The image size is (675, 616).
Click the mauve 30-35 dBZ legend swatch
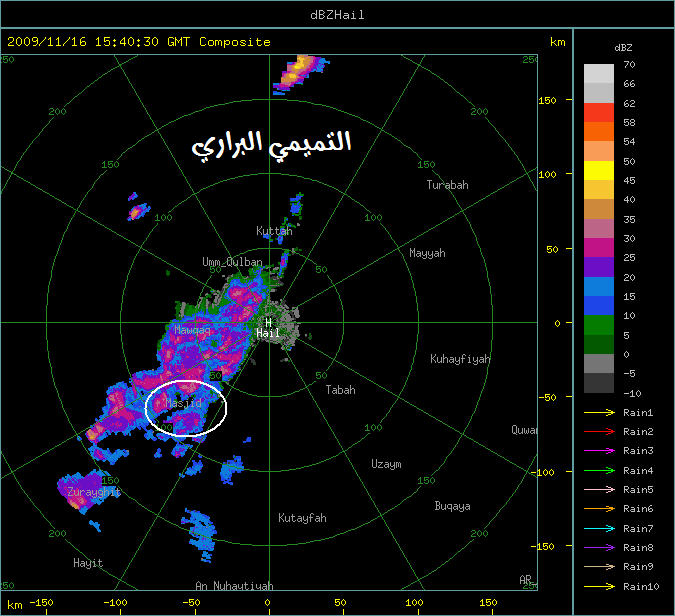(599, 229)
